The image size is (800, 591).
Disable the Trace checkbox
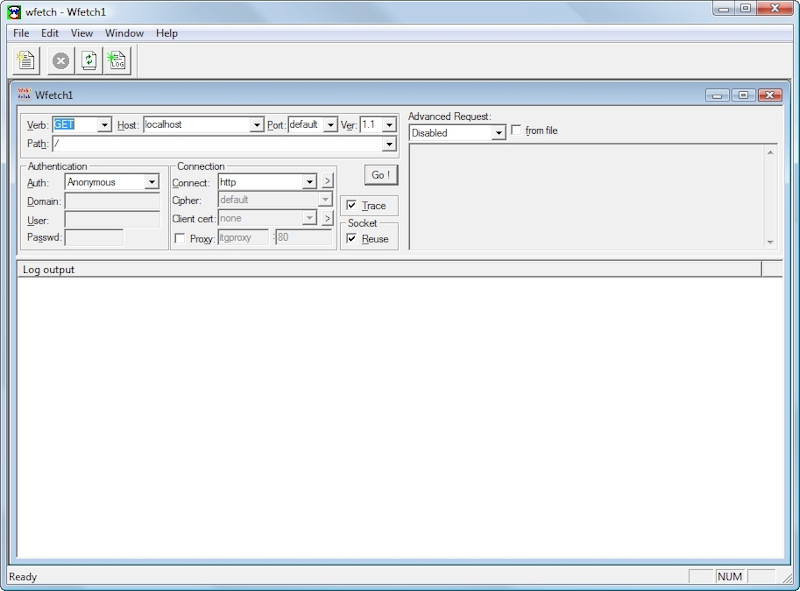(x=351, y=205)
